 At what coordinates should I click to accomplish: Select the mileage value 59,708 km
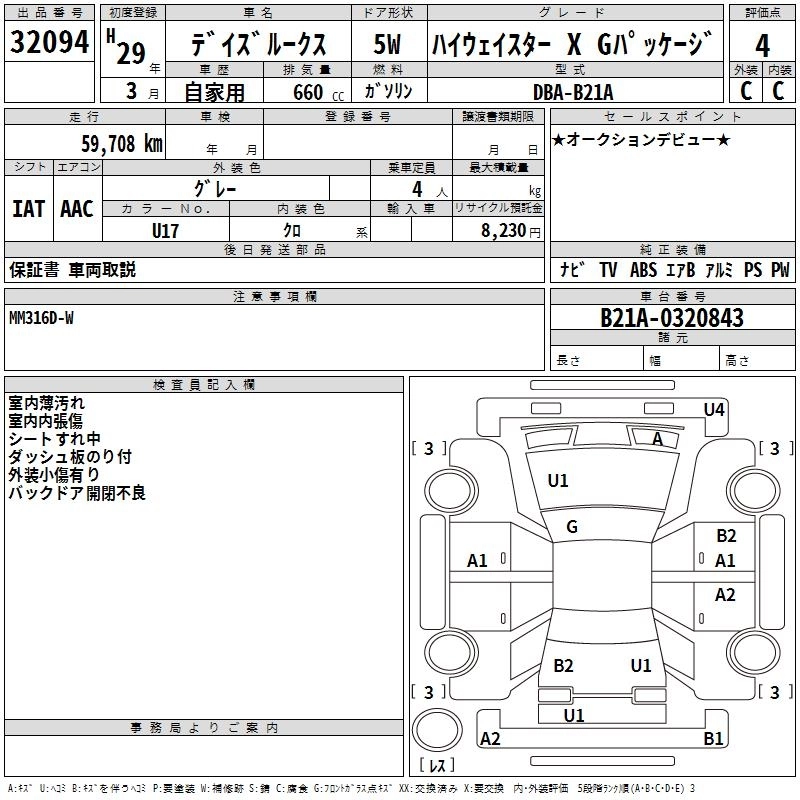pos(121,144)
